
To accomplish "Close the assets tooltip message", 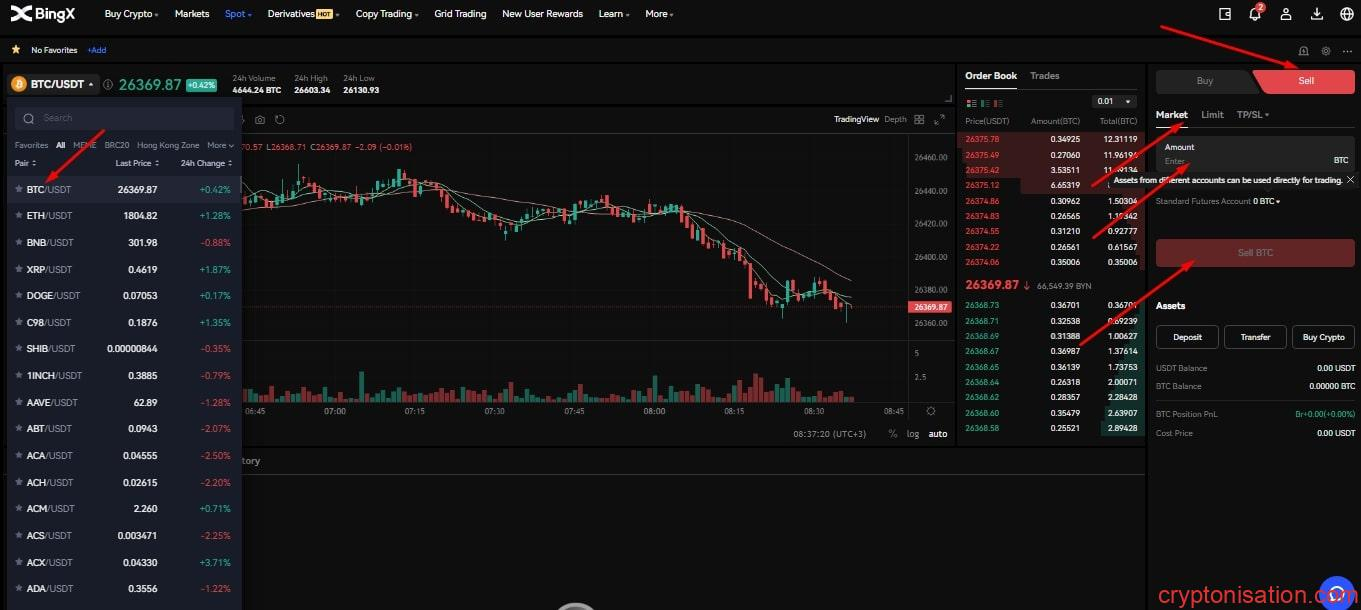I will (1350, 180).
